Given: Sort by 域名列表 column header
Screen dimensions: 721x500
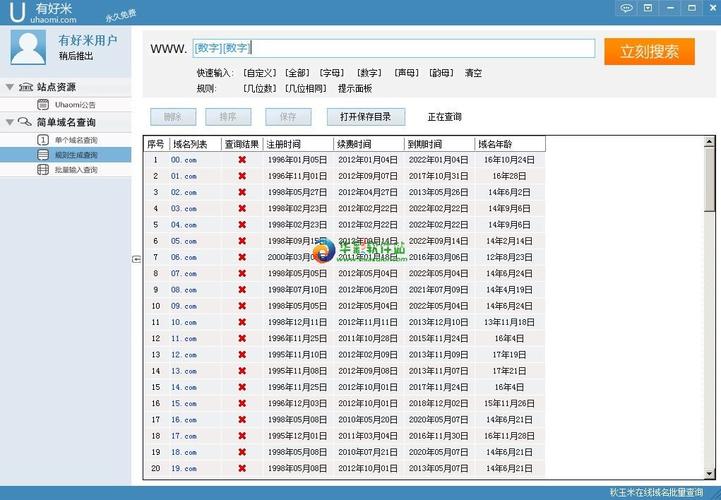Looking at the screenshot, I should (x=195, y=144).
